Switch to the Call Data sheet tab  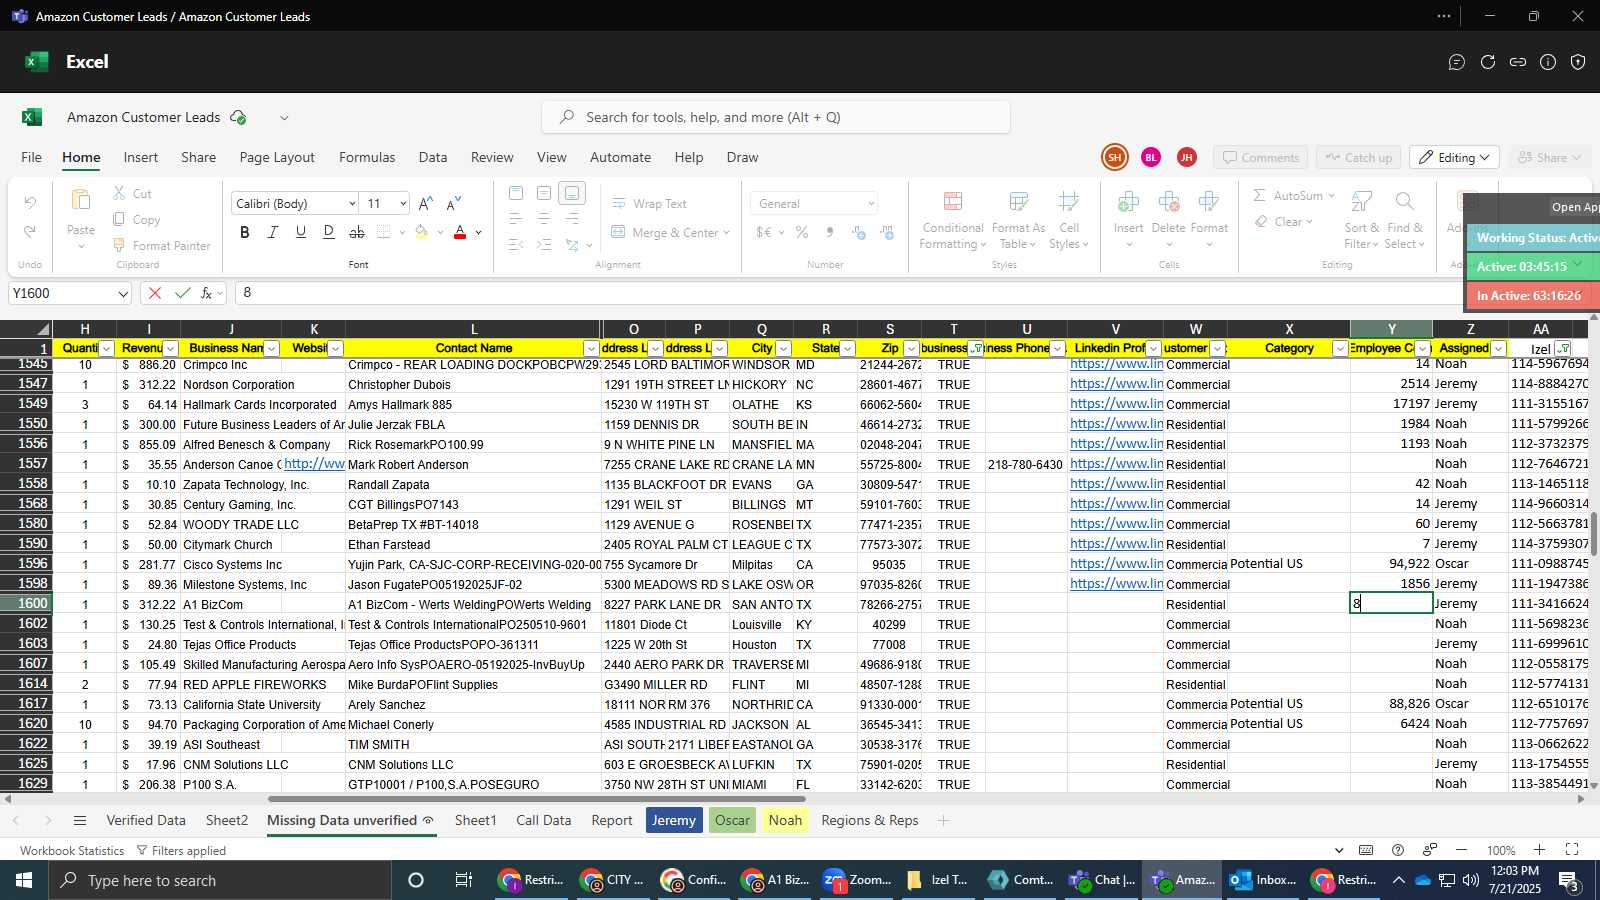click(x=544, y=820)
